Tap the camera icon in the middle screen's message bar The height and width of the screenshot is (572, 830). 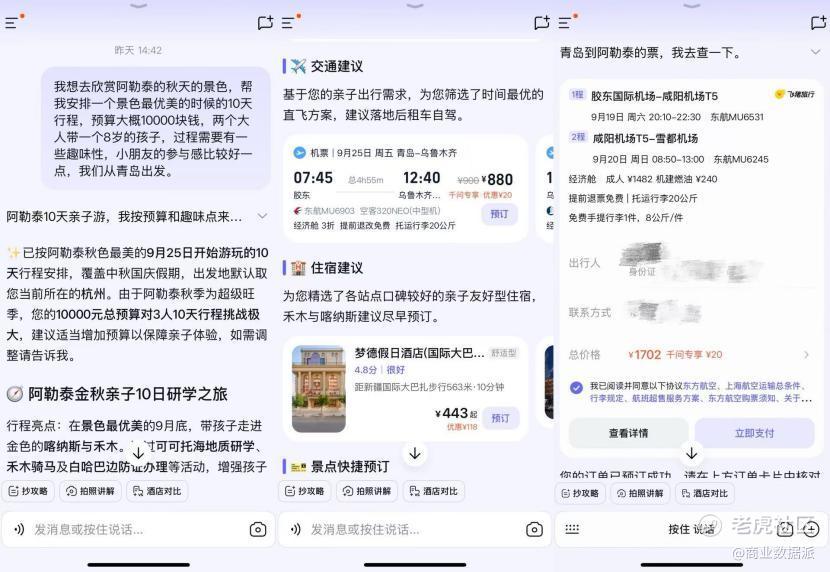coord(534,529)
